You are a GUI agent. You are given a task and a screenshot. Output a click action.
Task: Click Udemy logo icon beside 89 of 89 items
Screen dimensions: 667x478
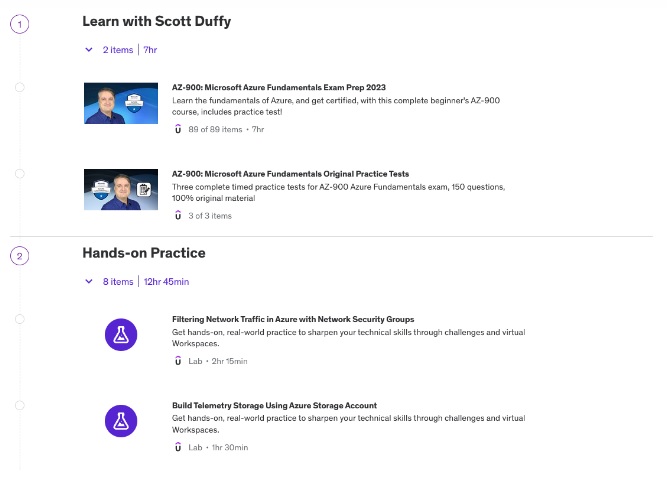coord(178,129)
